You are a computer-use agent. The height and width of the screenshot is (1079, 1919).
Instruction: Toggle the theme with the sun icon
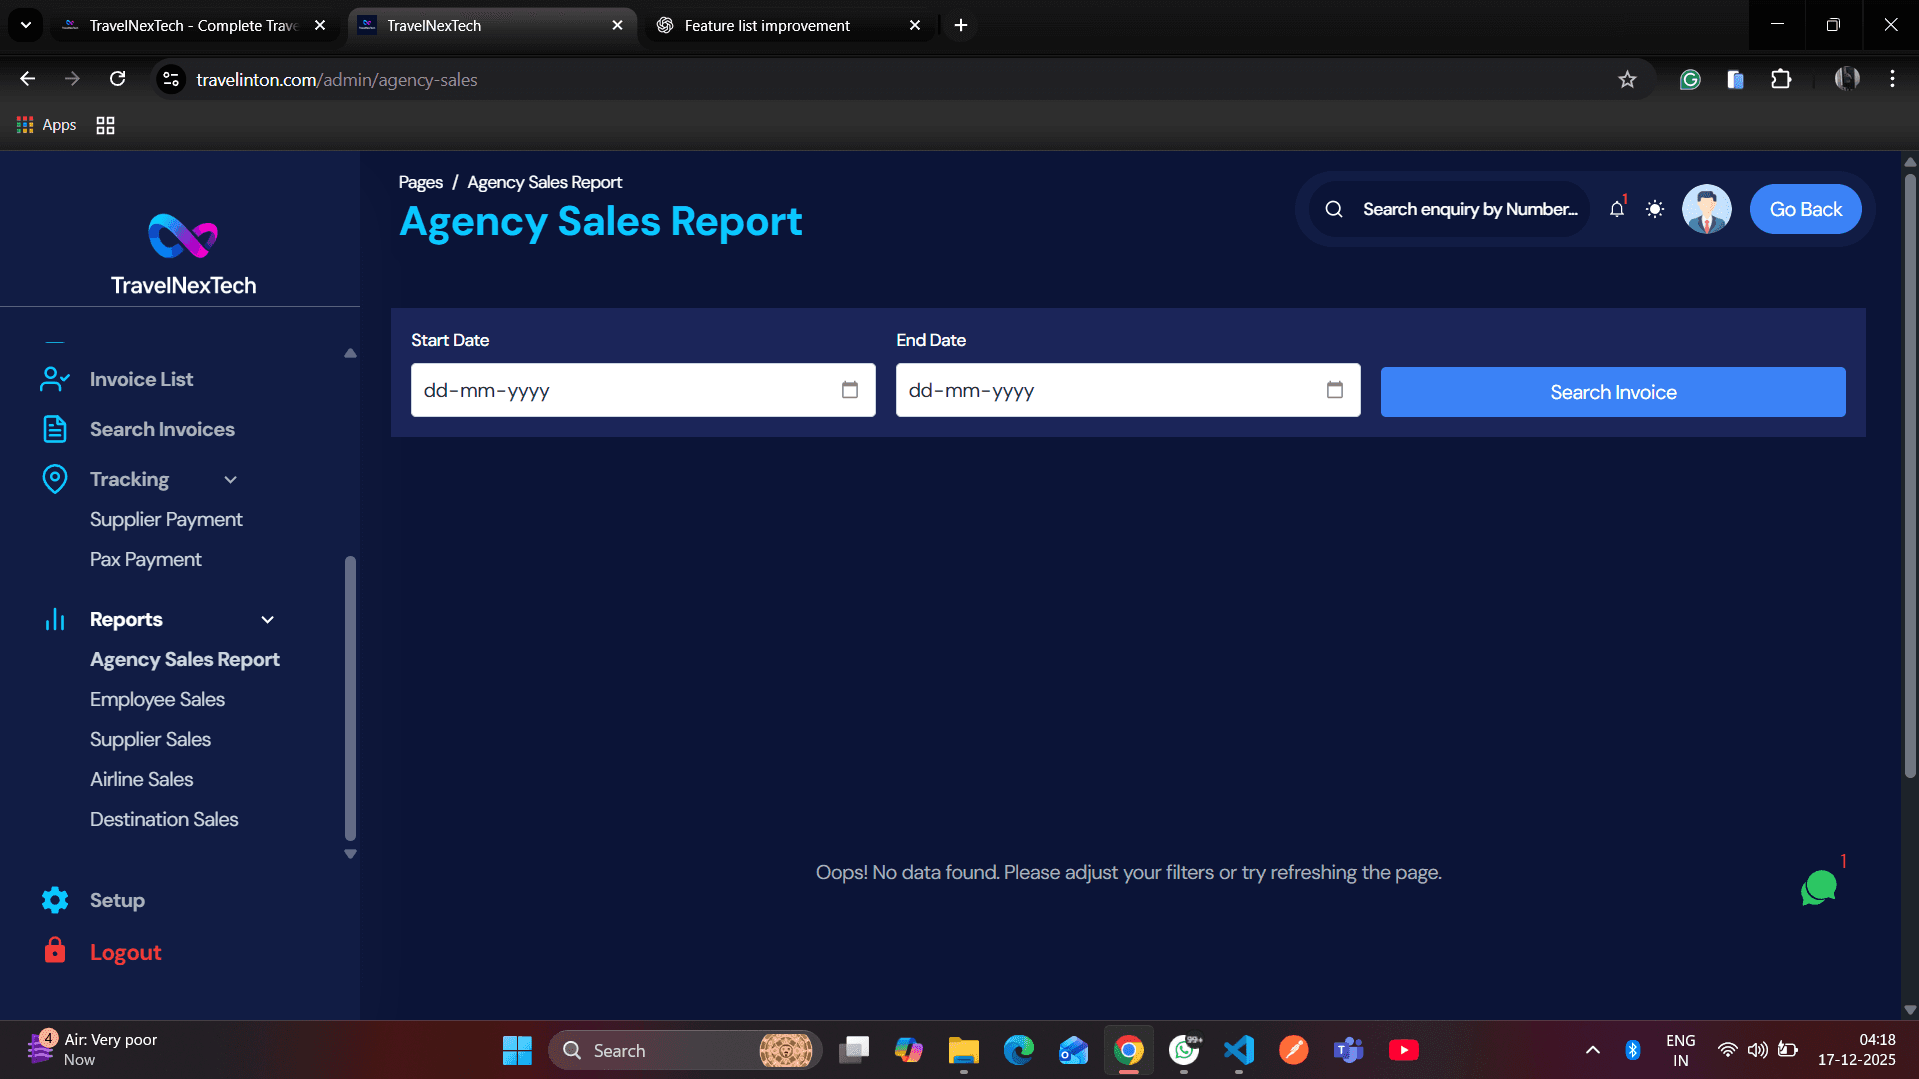[x=1655, y=209]
